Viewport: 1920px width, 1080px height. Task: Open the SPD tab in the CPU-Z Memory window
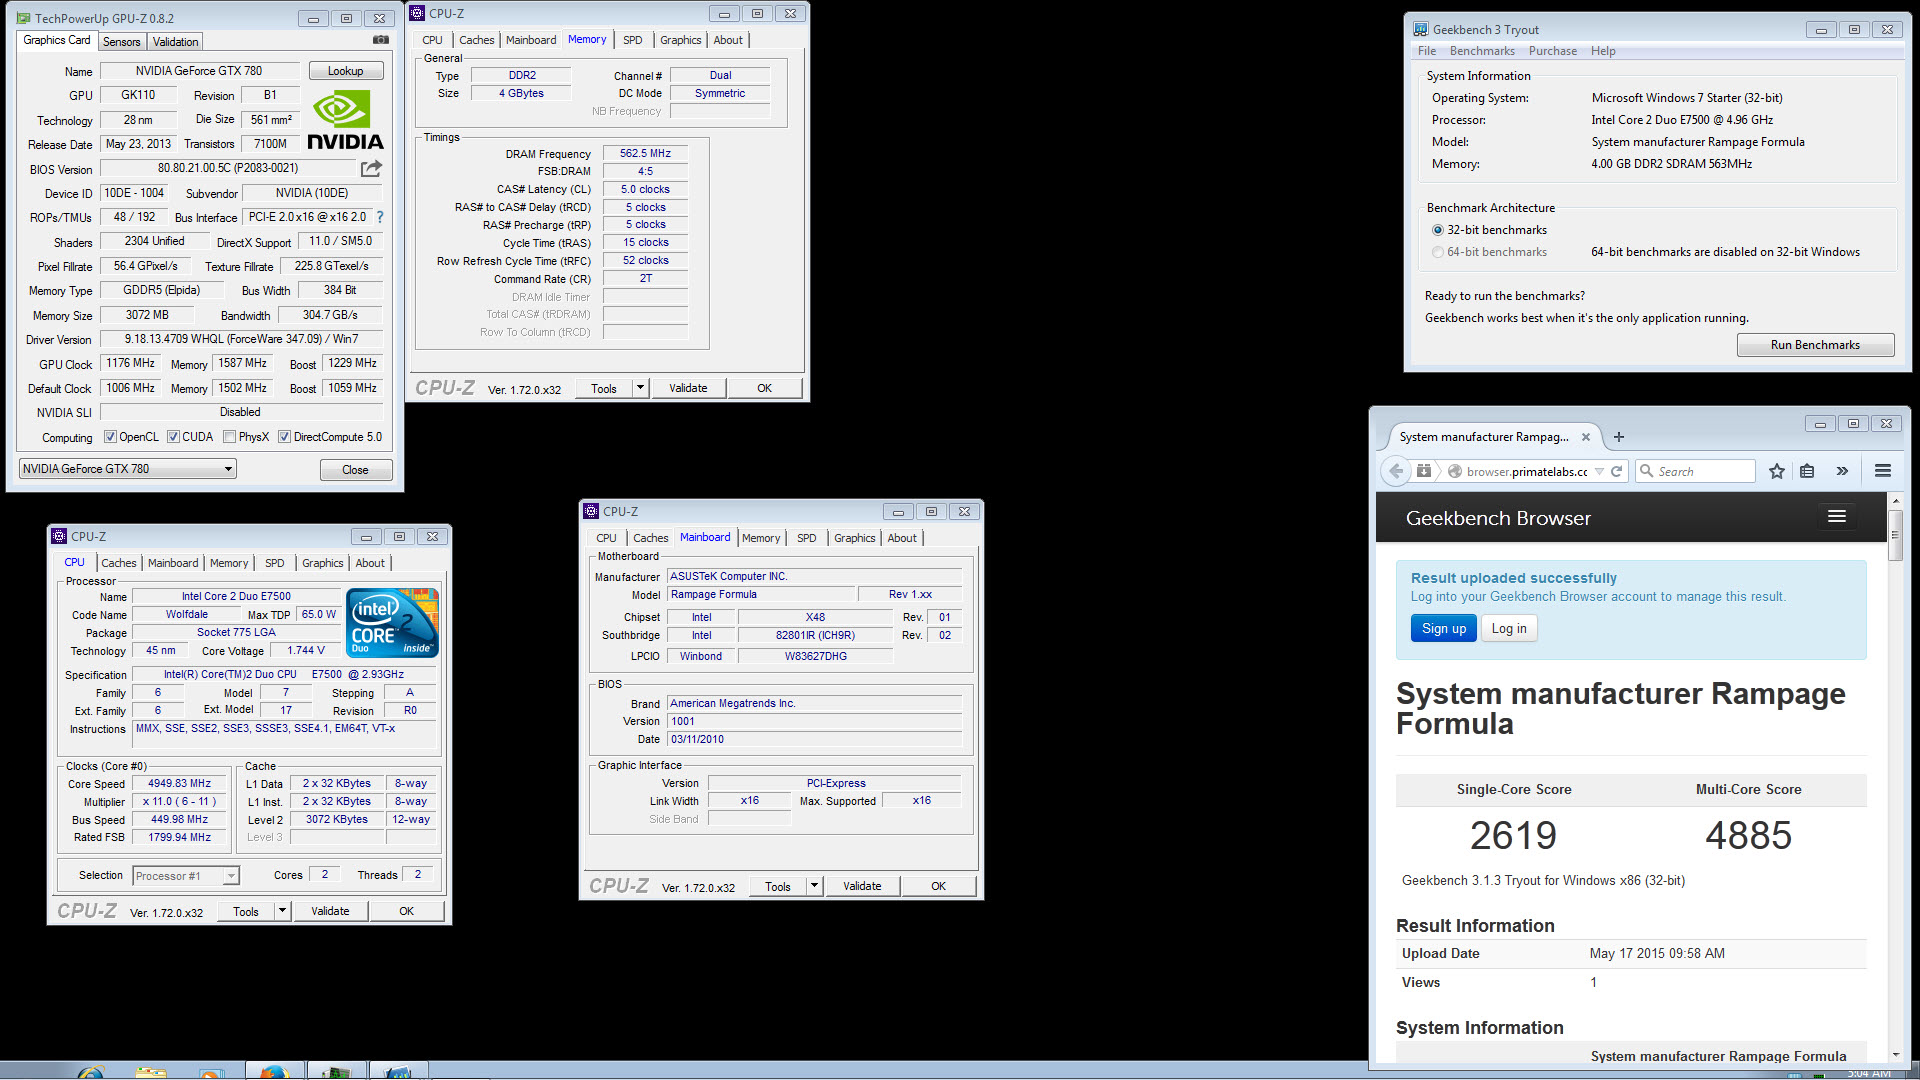(633, 40)
